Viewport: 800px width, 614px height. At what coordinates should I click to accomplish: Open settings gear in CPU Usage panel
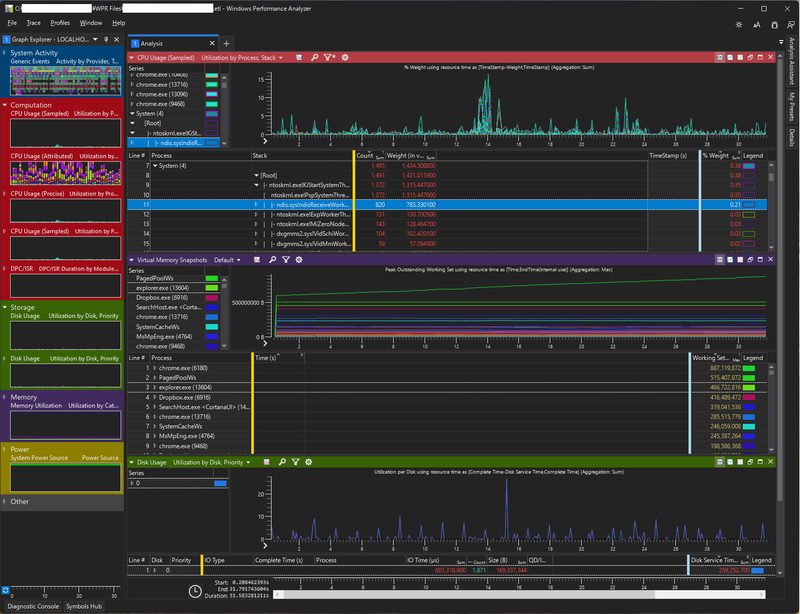[345, 58]
